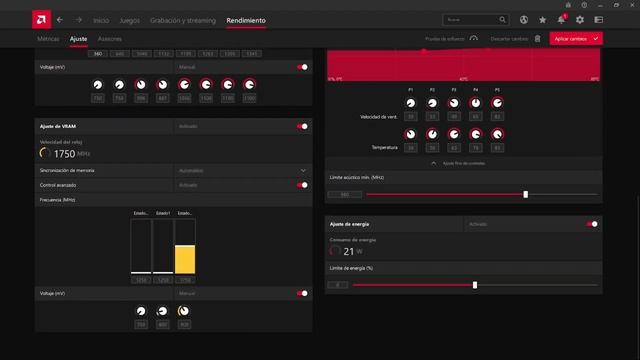
Task: Click P3 fan speed knob
Action: coord(454,103)
